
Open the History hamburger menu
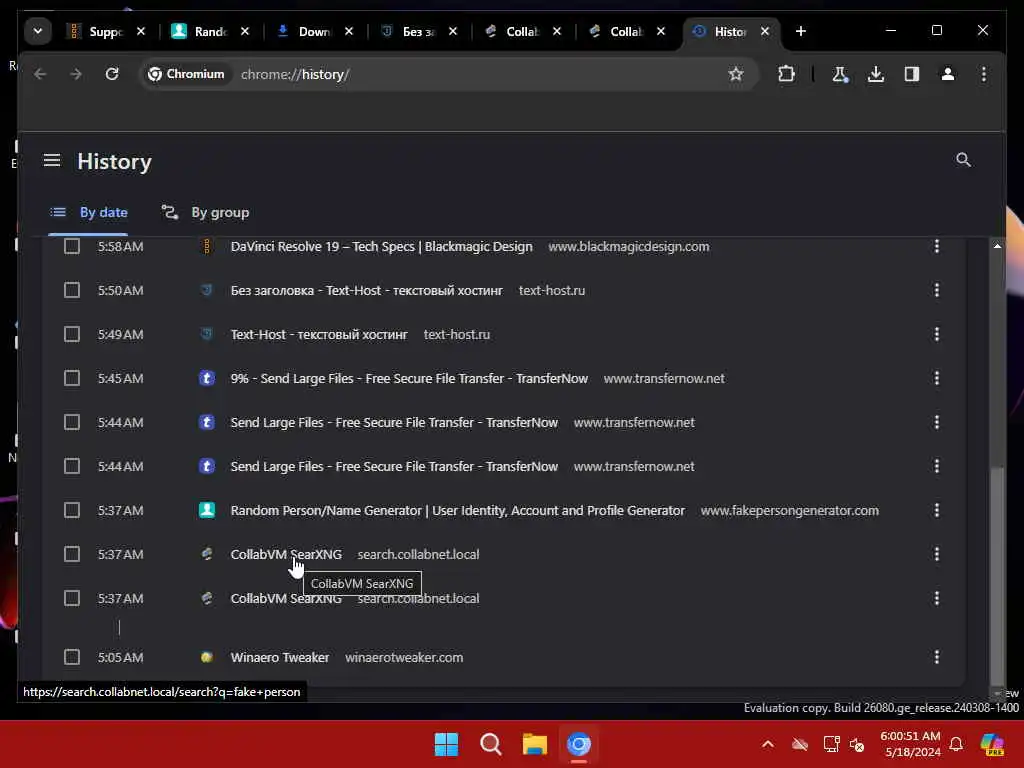click(52, 161)
